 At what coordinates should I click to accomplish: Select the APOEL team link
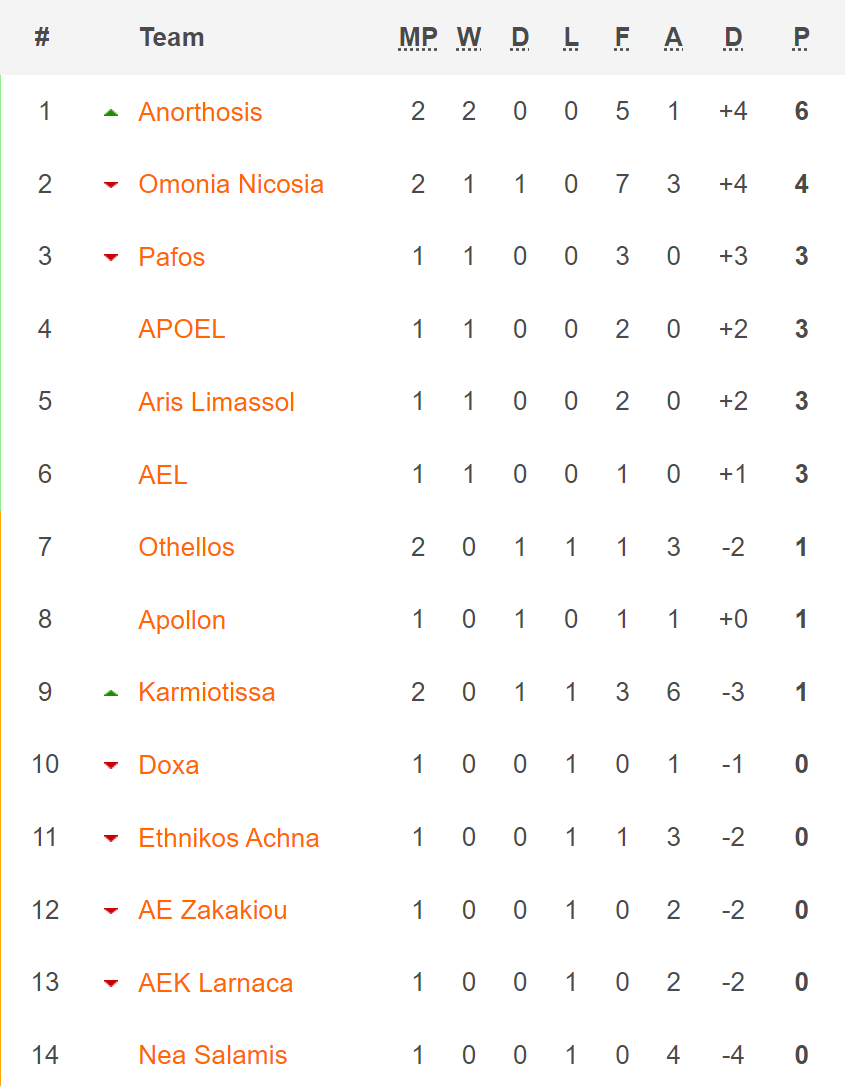click(x=182, y=329)
